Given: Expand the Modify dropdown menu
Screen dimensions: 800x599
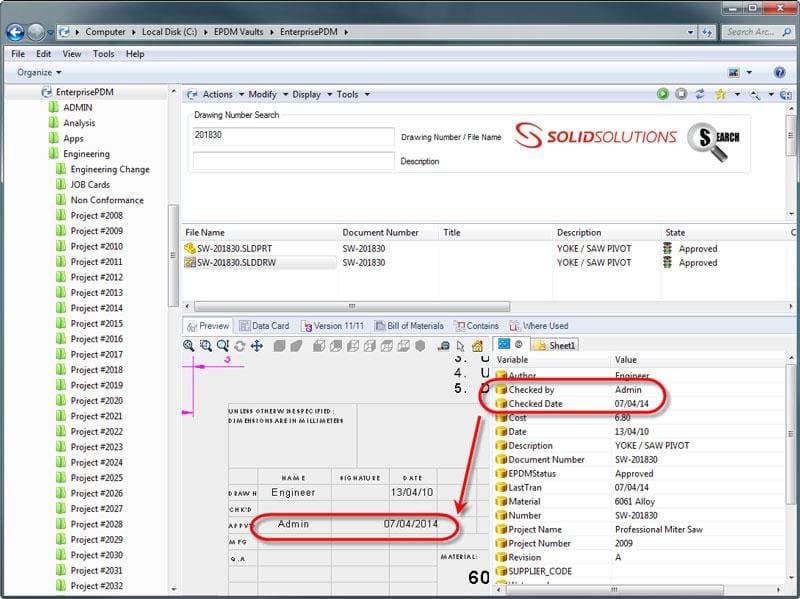Looking at the screenshot, I should pyautogui.click(x=266, y=95).
